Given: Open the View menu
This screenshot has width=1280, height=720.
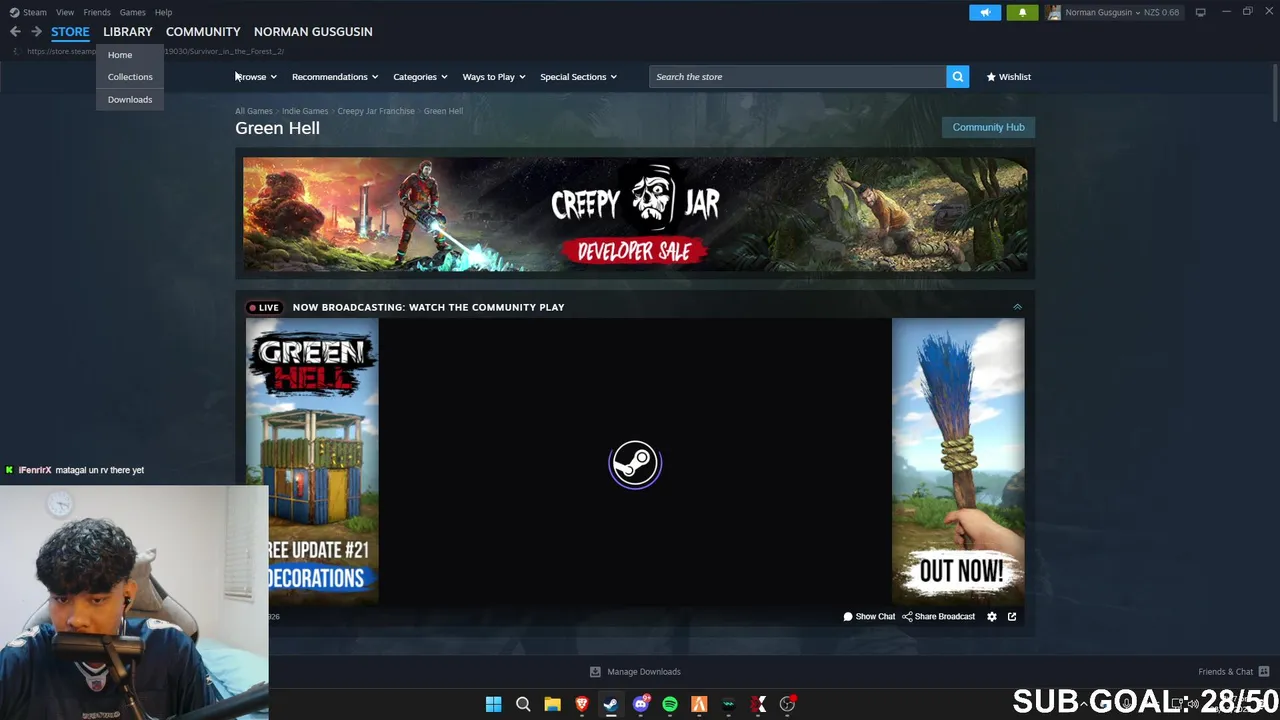Looking at the screenshot, I should pyautogui.click(x=65, y=12).
